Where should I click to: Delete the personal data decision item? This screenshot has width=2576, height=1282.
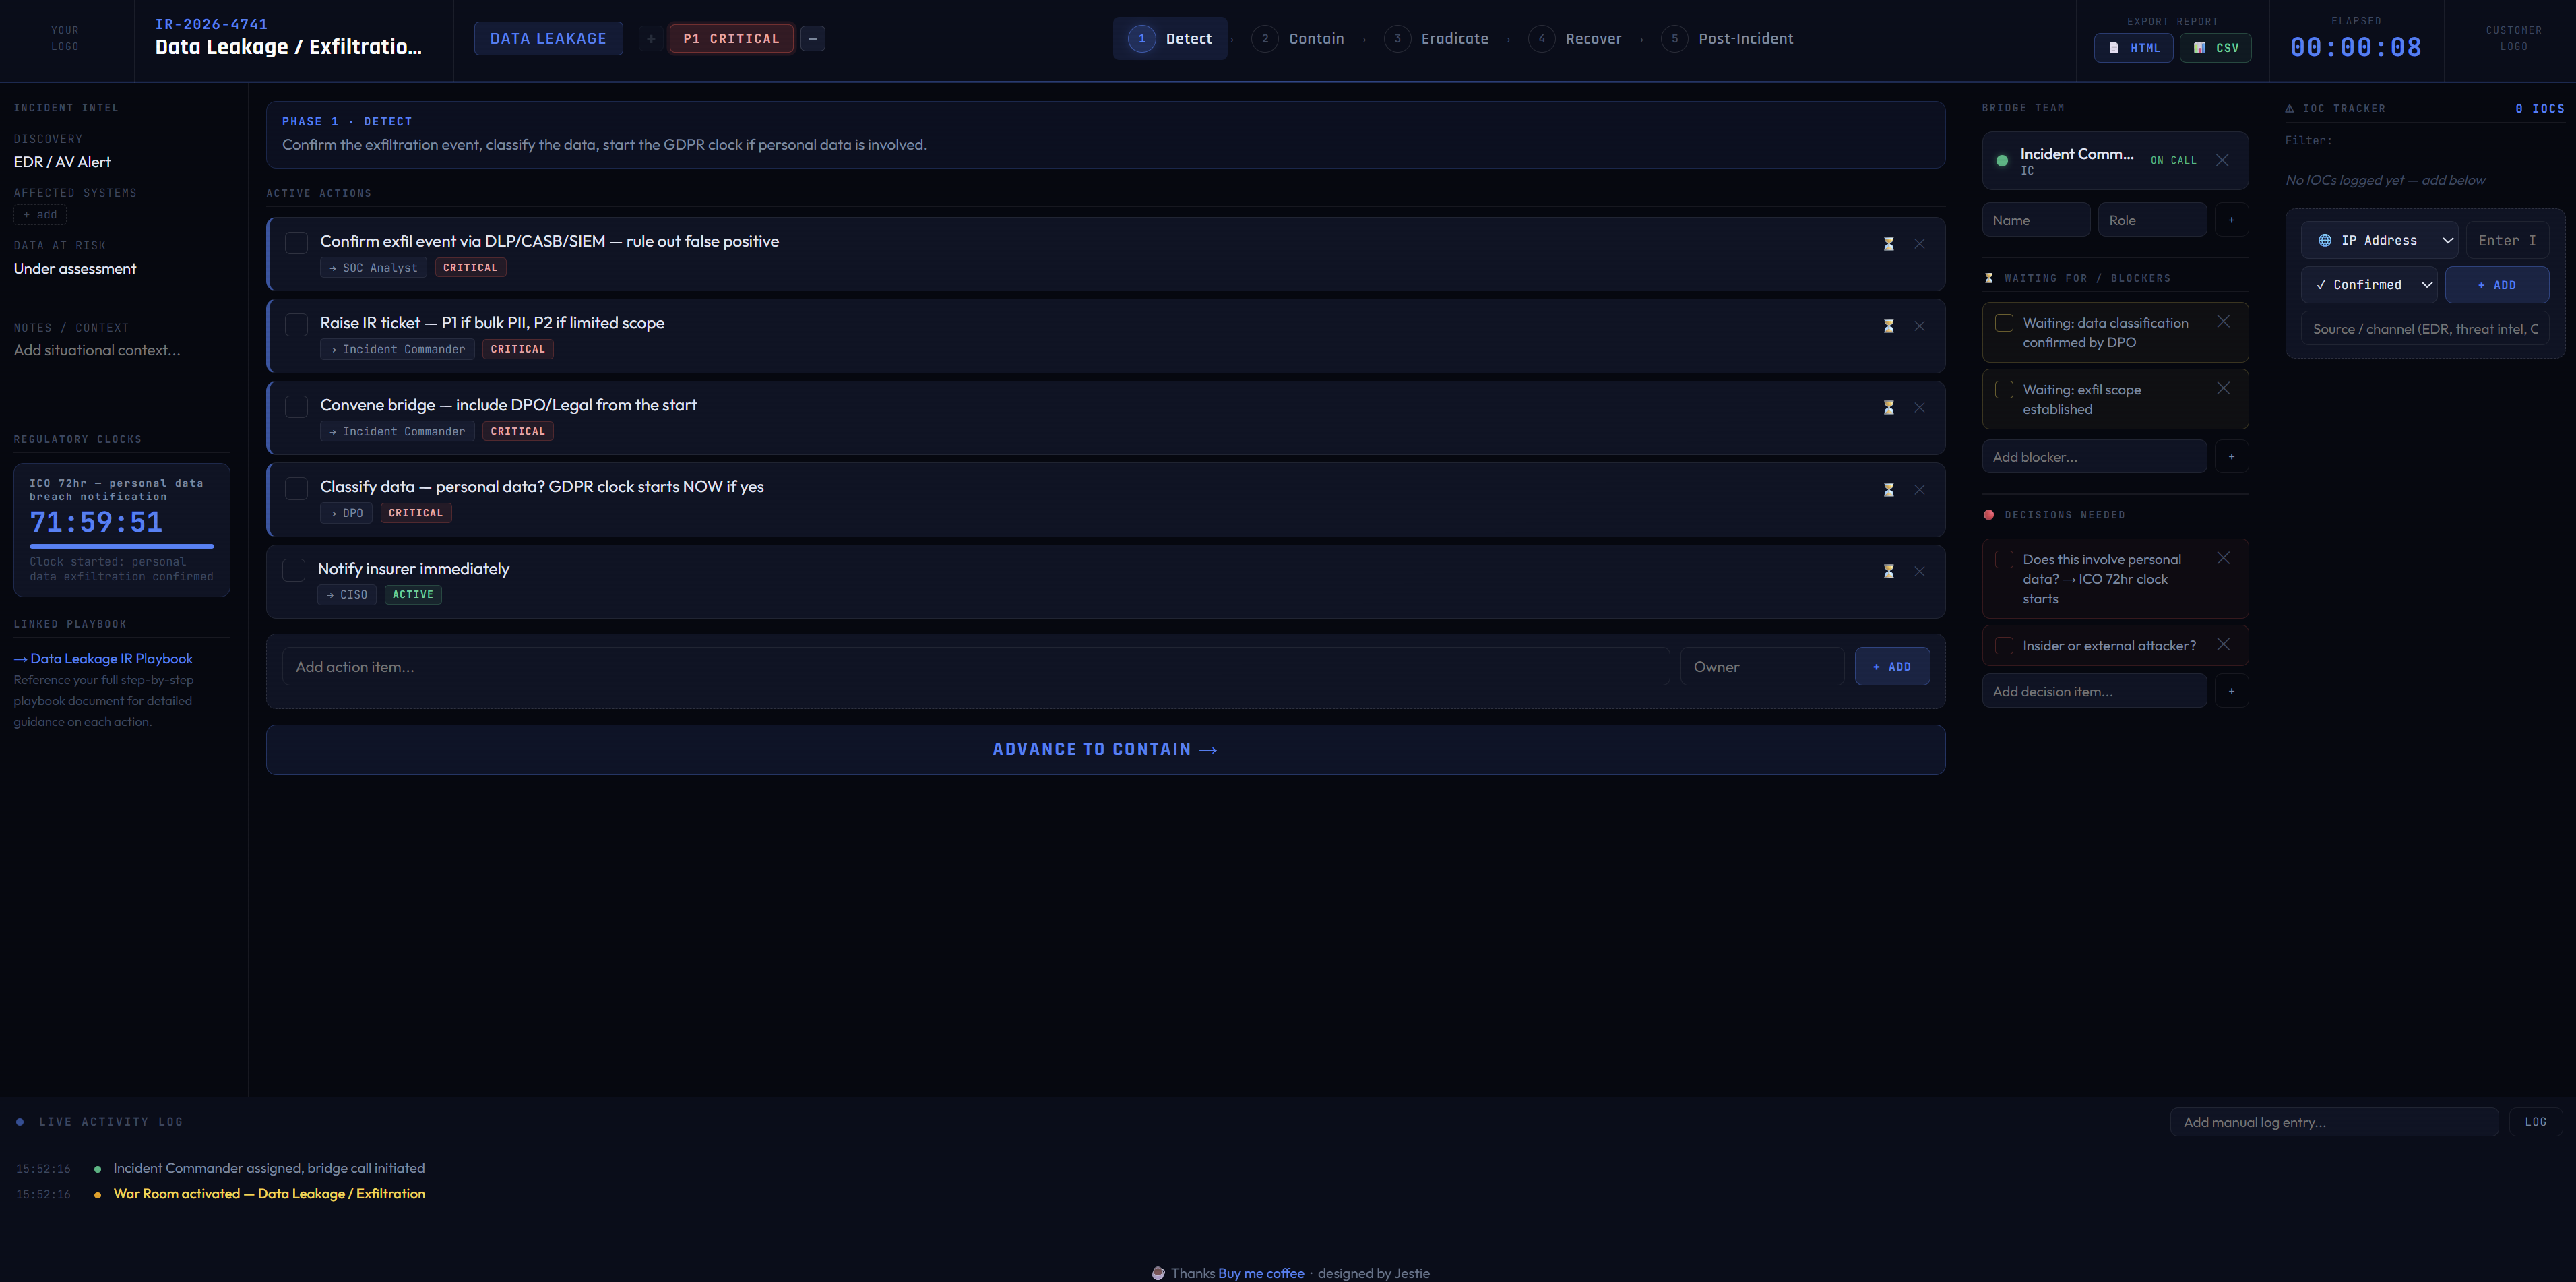point(2223,559)
